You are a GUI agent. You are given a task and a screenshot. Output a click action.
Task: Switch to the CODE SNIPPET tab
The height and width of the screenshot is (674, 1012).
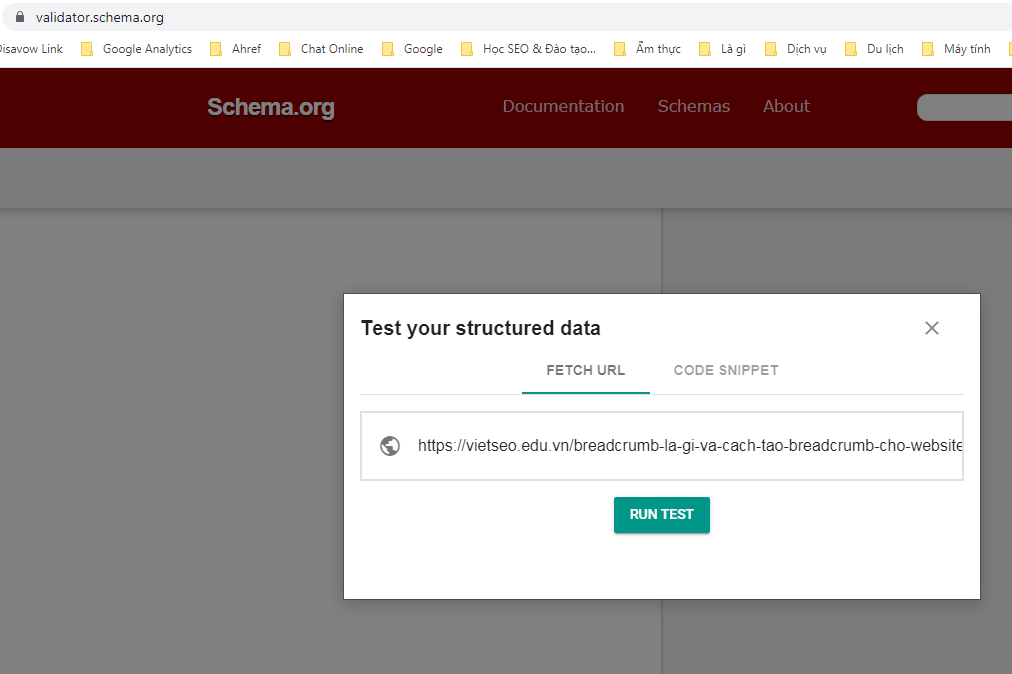click(x=726, y=370)
